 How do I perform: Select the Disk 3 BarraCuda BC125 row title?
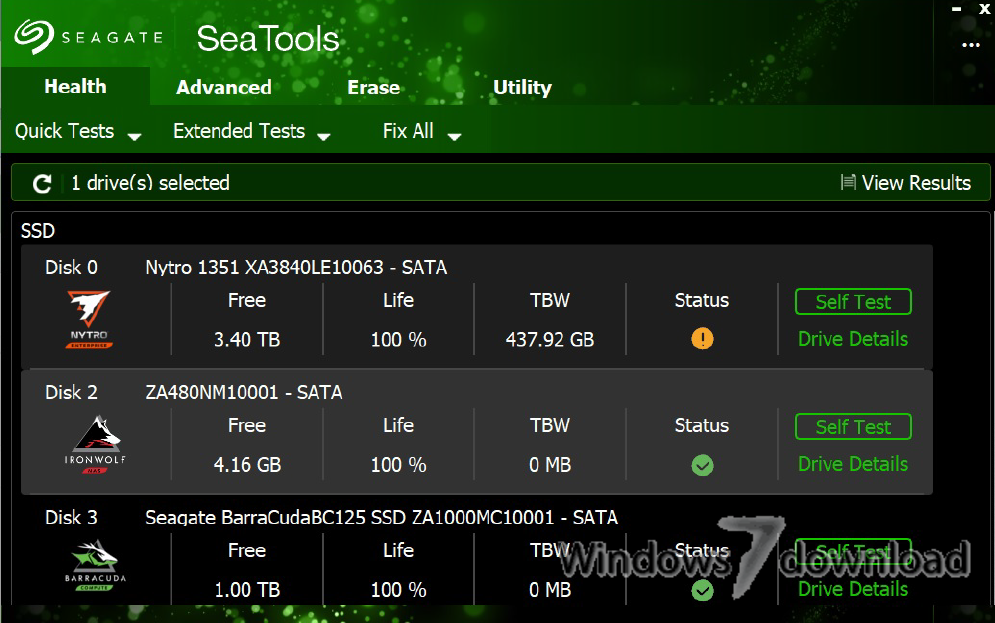point(381,517)
